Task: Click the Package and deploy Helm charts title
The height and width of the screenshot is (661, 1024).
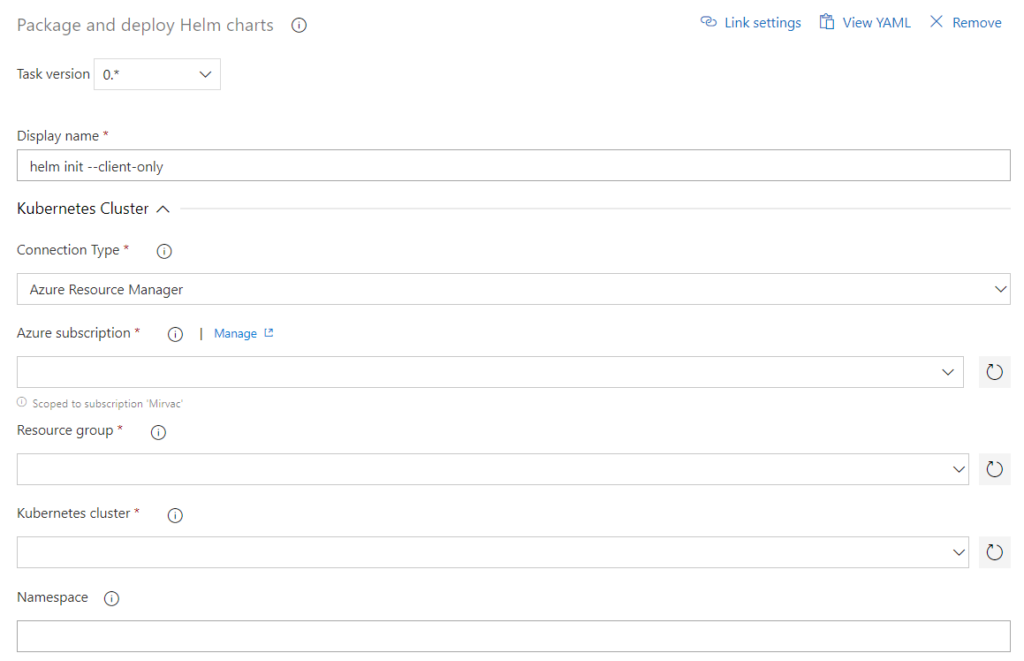Action: pyautogui.click(x=145, y=25)
